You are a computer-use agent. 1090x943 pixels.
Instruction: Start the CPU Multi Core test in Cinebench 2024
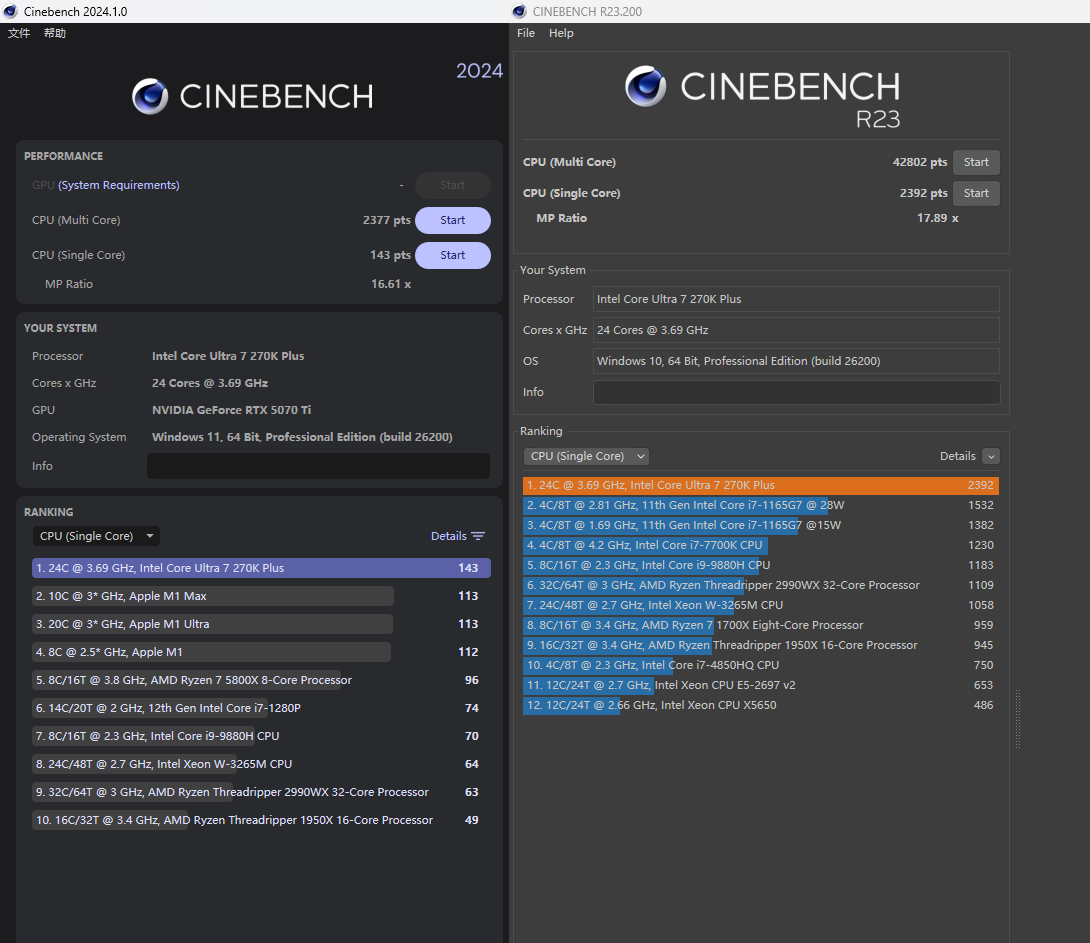click(x=452, y=220)
